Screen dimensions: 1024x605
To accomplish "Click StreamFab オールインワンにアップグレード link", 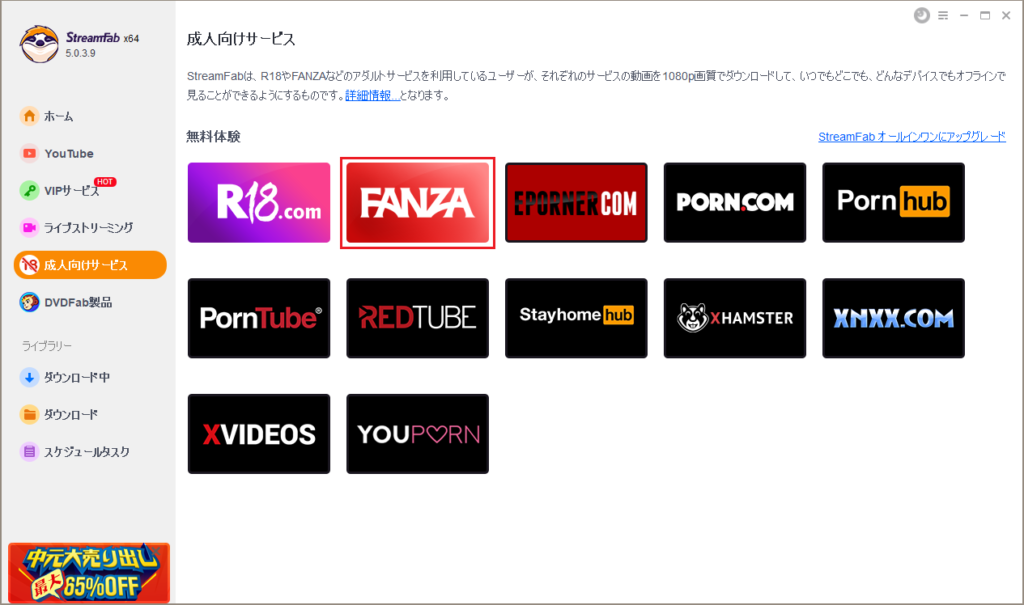I will (x=912, y=137).
